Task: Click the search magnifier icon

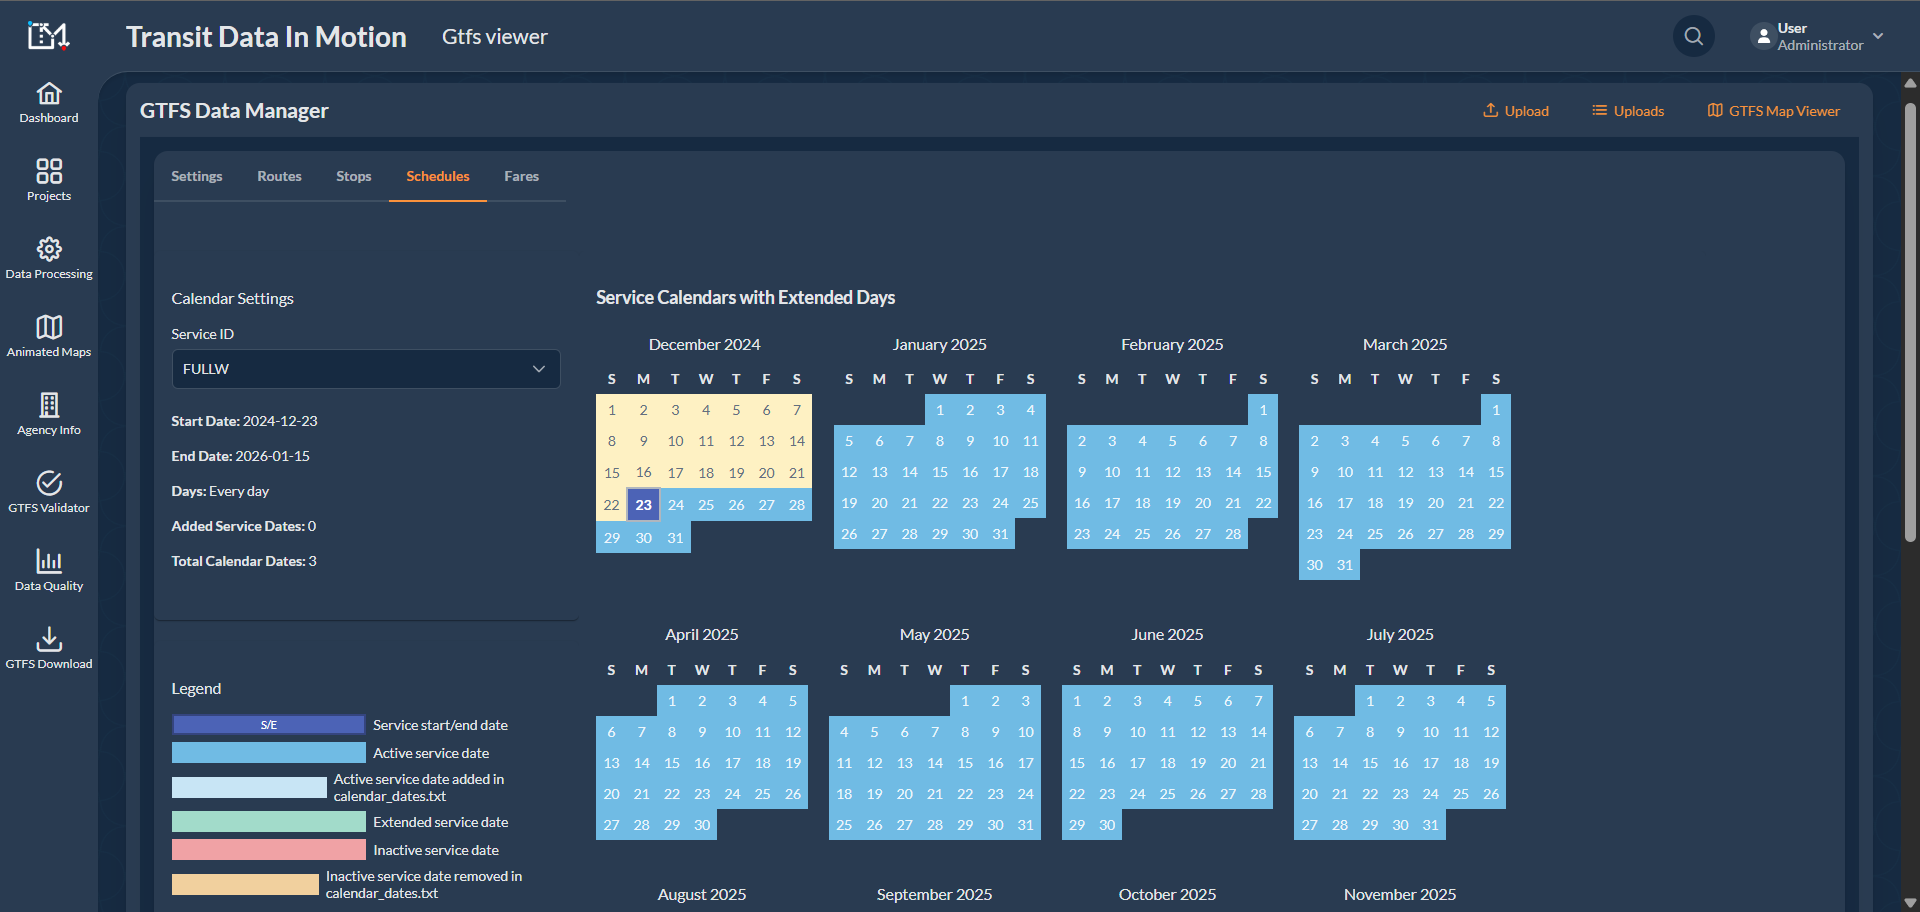Action: 1693,37
